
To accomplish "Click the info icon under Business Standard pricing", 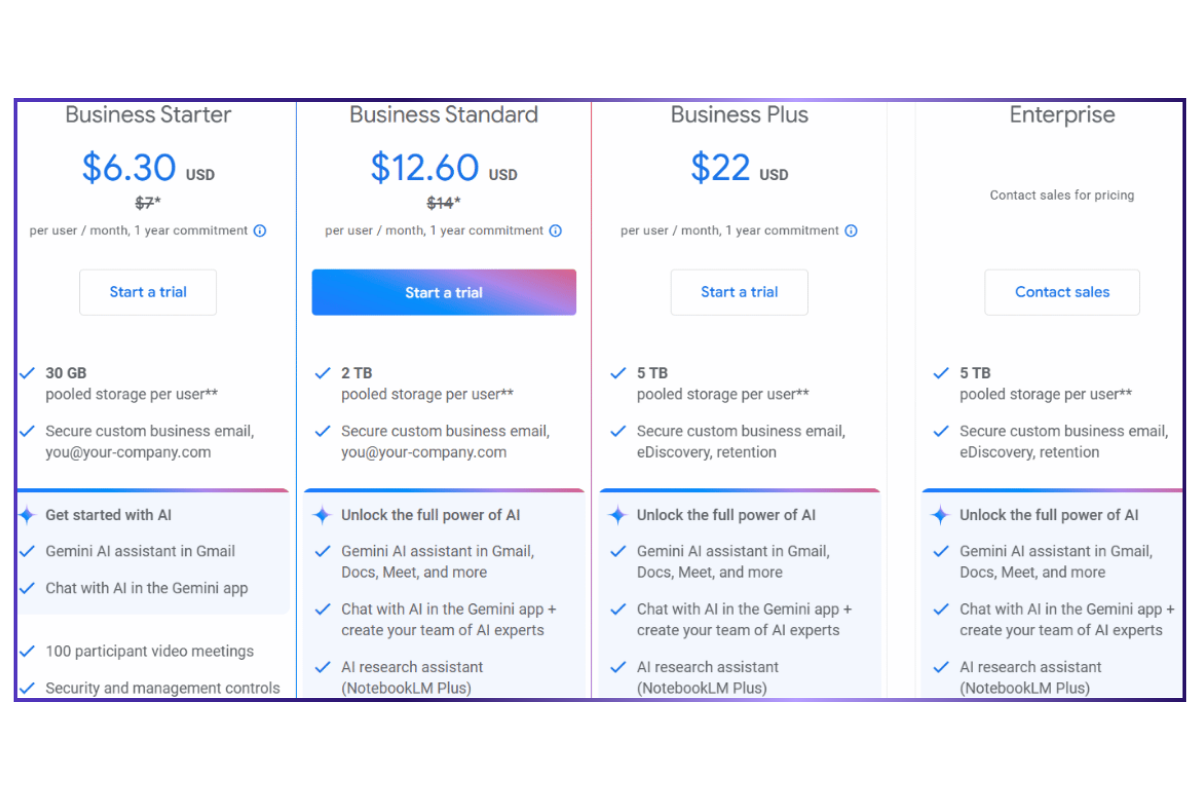I will coord(555,231).
